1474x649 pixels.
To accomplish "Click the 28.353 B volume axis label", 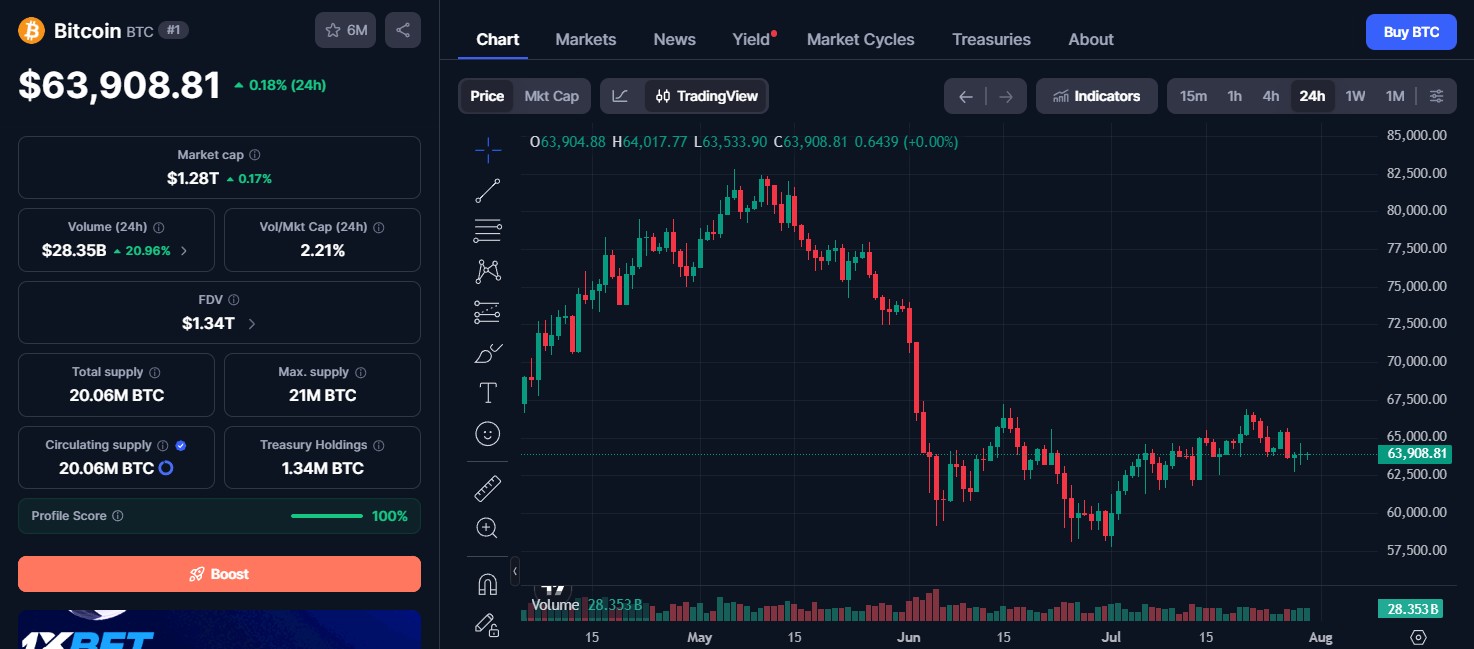I will point(1410,609).
